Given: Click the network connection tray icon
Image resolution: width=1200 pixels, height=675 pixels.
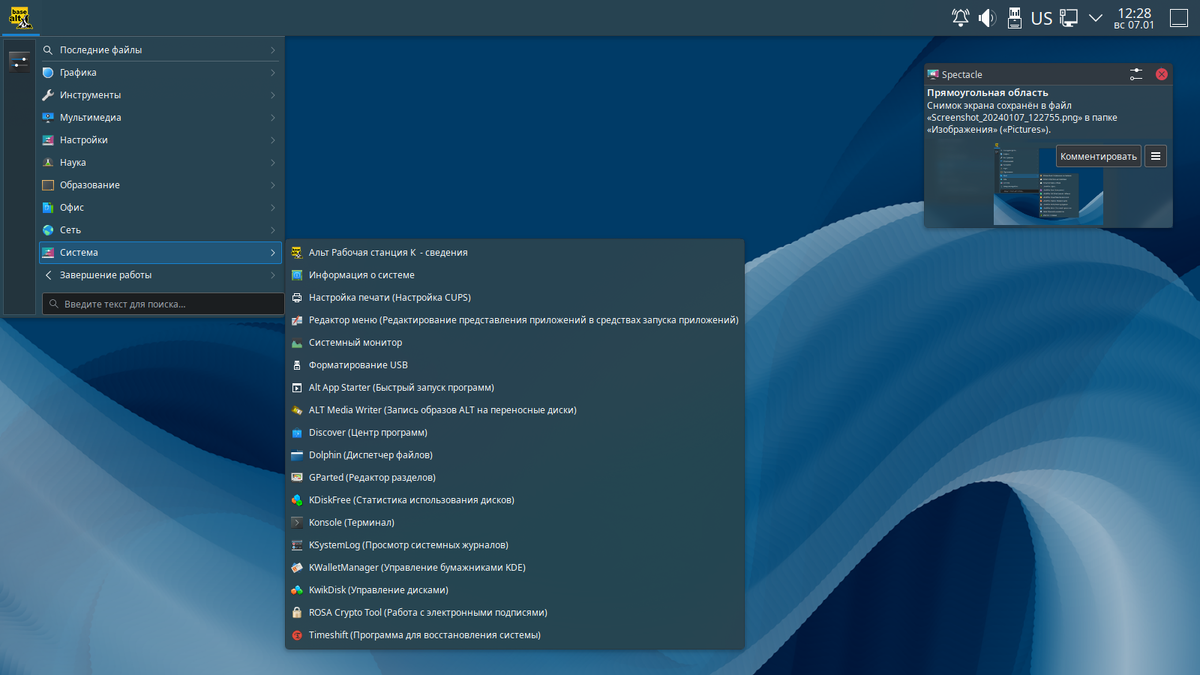Looking at the screenshot, I should 1069,18.
